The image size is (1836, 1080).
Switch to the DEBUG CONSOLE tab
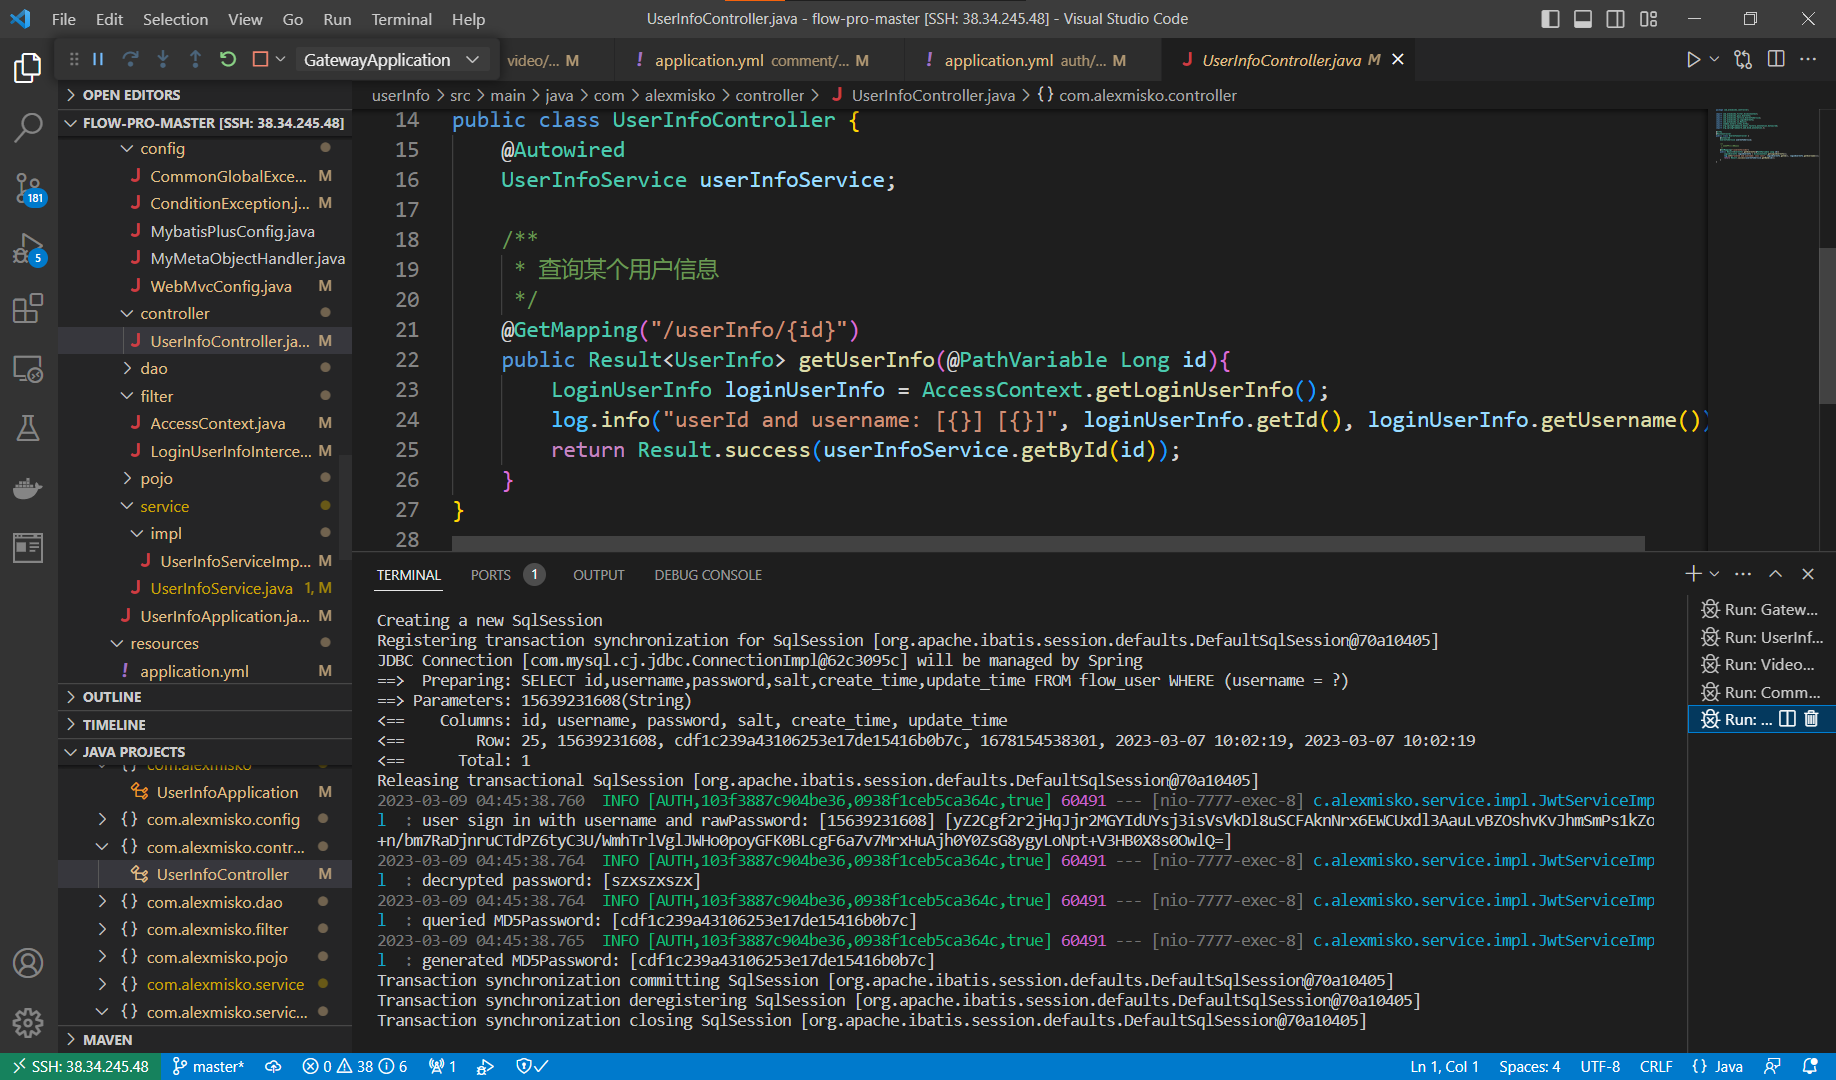[x=708, y=574]
